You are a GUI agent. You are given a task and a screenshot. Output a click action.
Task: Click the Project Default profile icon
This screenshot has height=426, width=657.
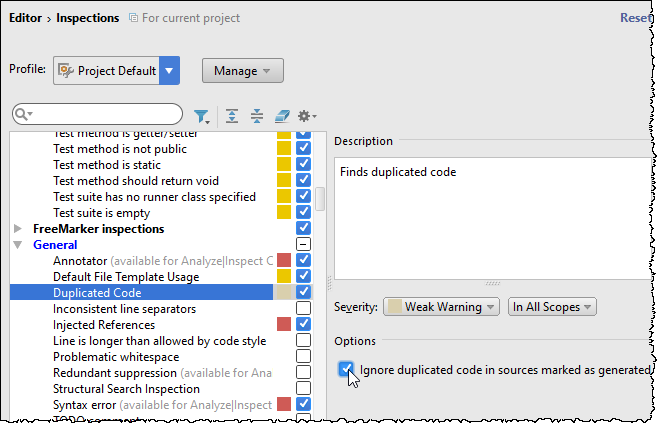pyautogui.click(x=66, y=71)
